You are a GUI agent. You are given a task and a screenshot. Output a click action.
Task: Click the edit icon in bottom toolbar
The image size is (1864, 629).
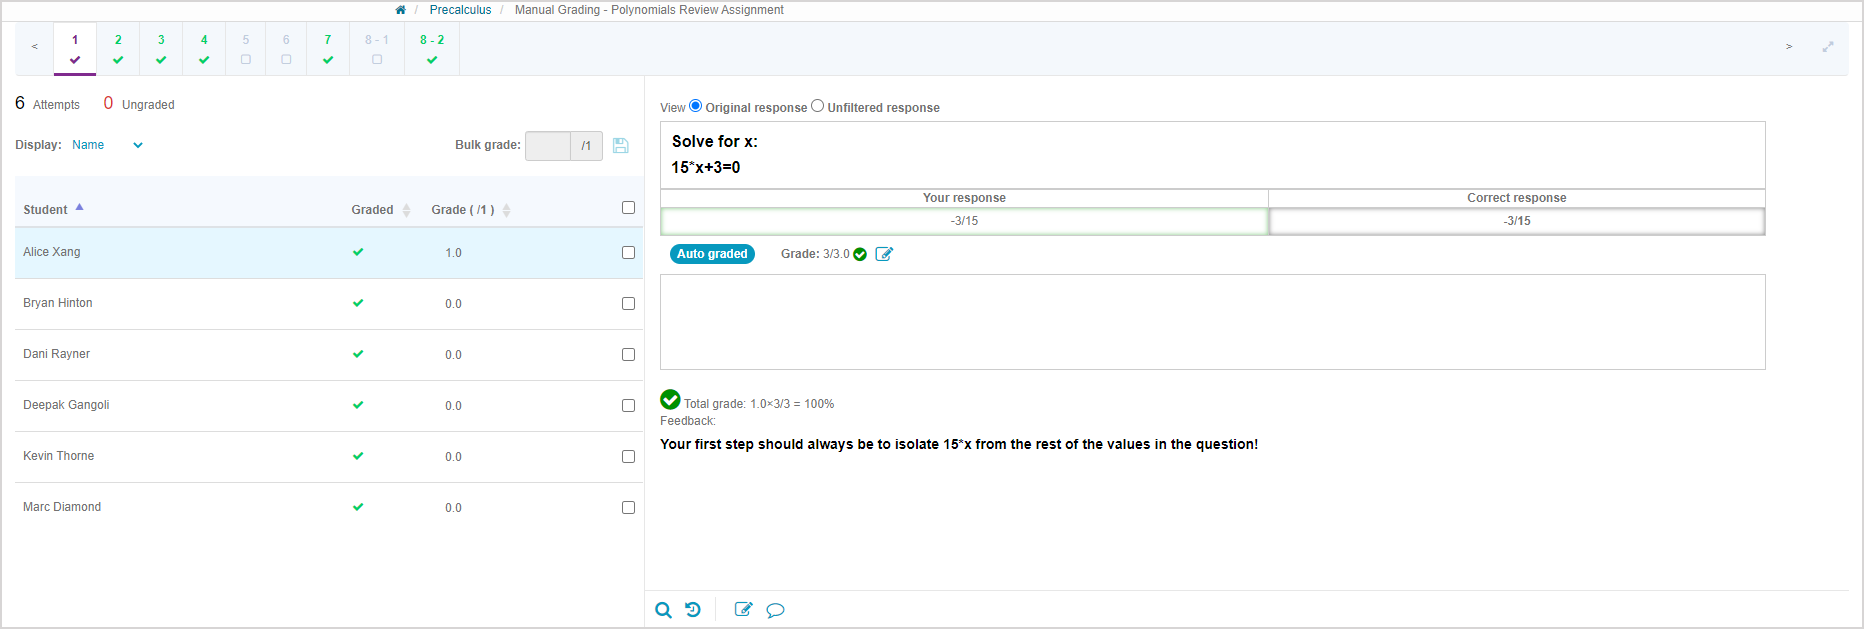click(743, 610)
